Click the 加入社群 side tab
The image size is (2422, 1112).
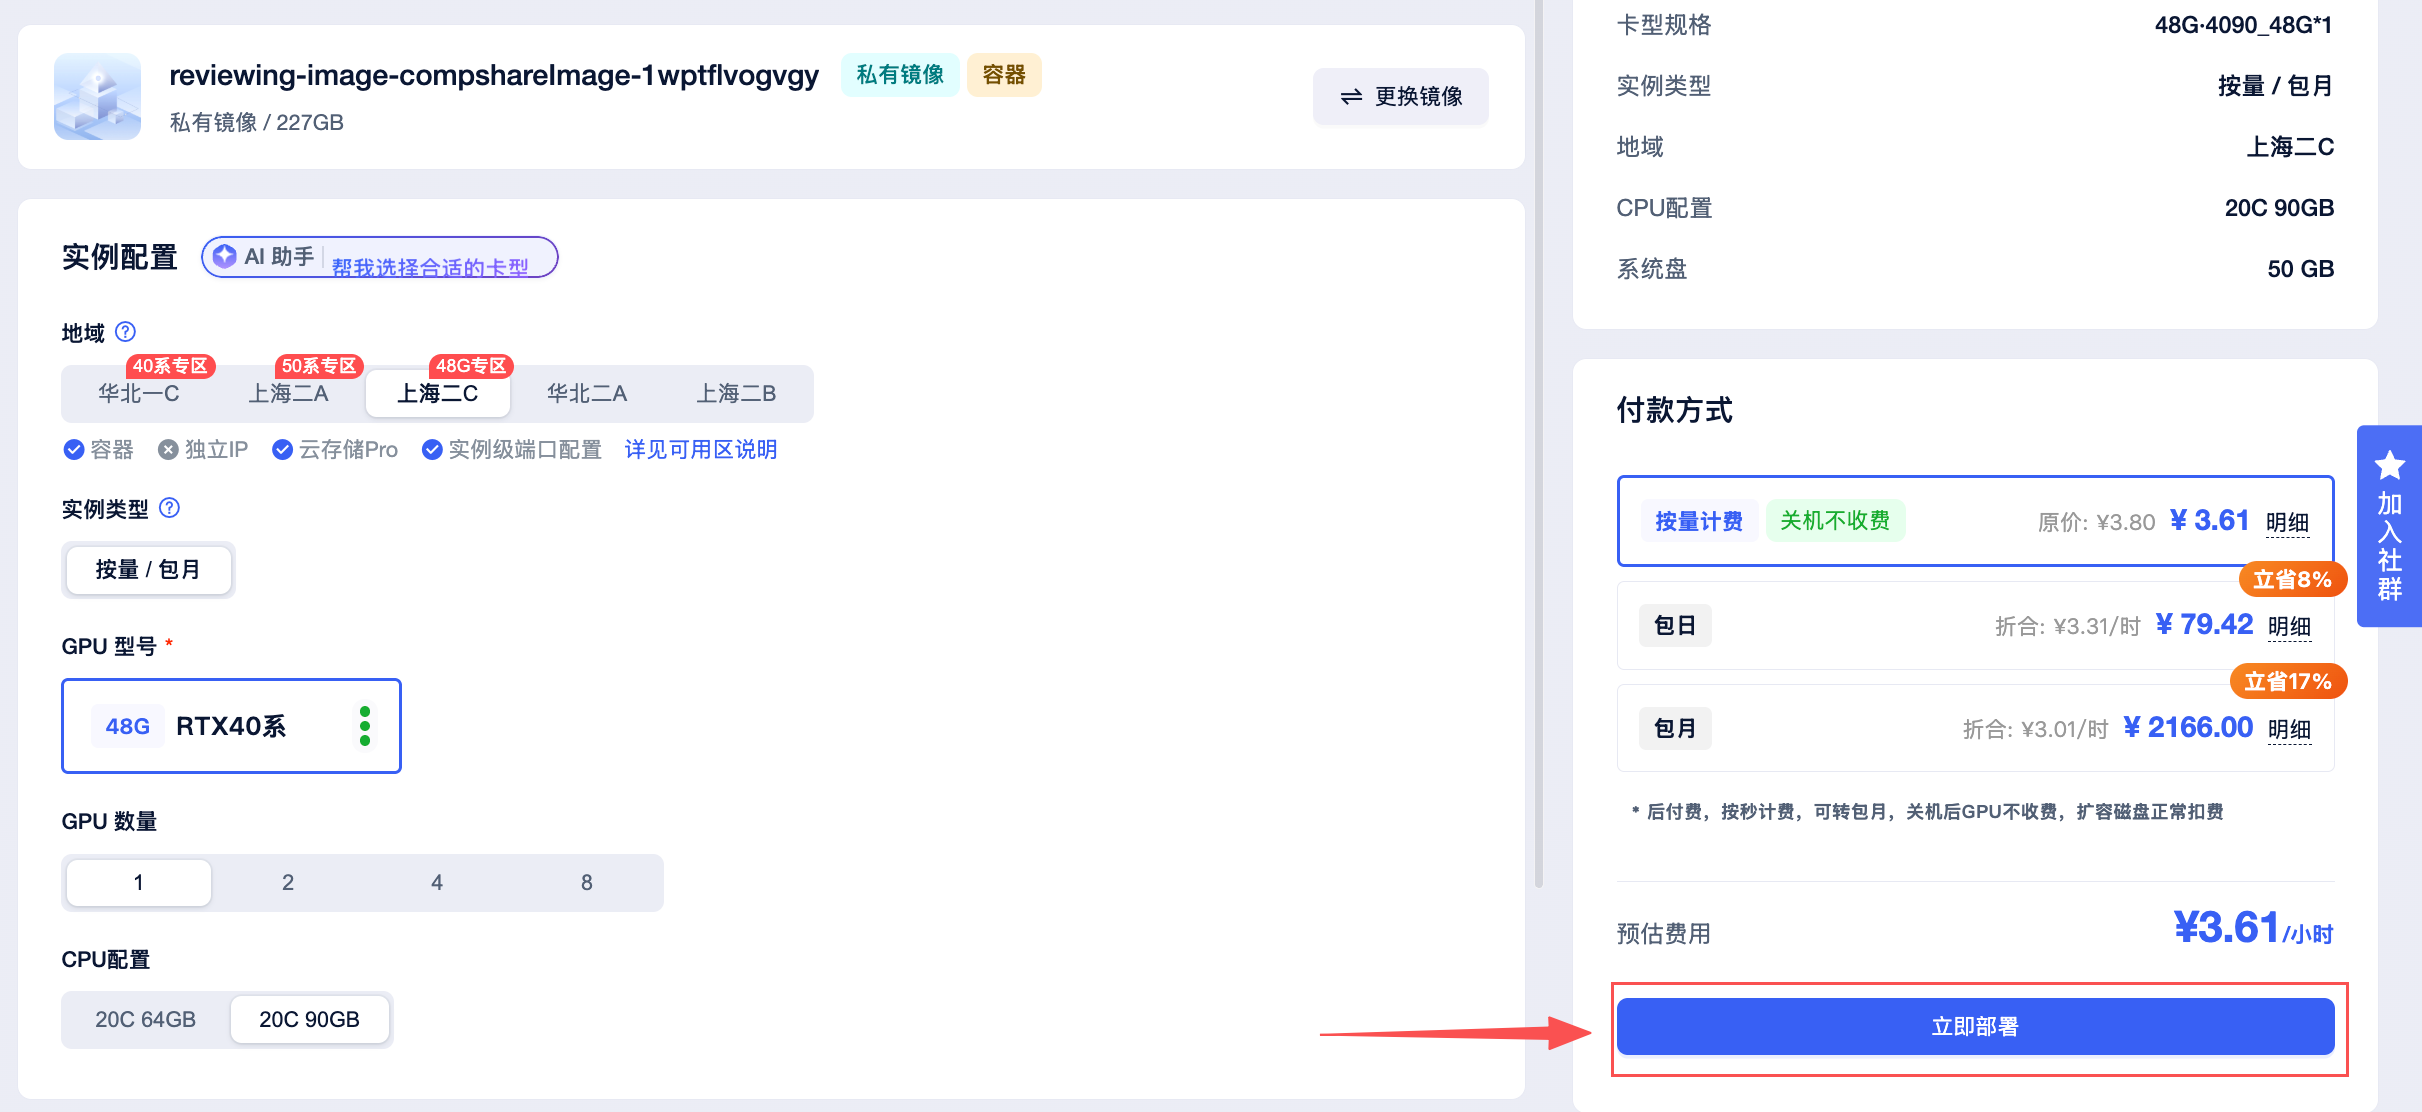point(2389,526)
